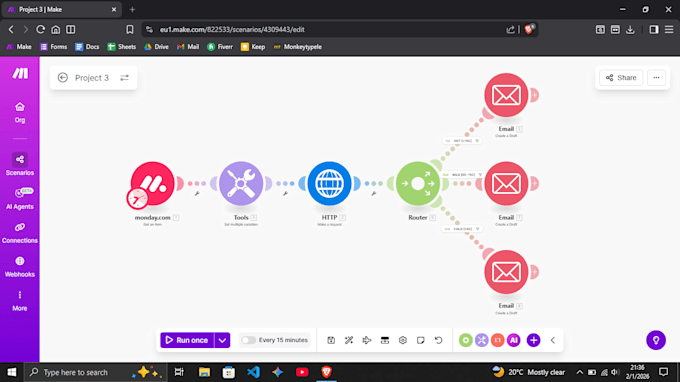The image size is (680, 382).
Task: Open the Fiverr bookmark
Action: [220, 47]
